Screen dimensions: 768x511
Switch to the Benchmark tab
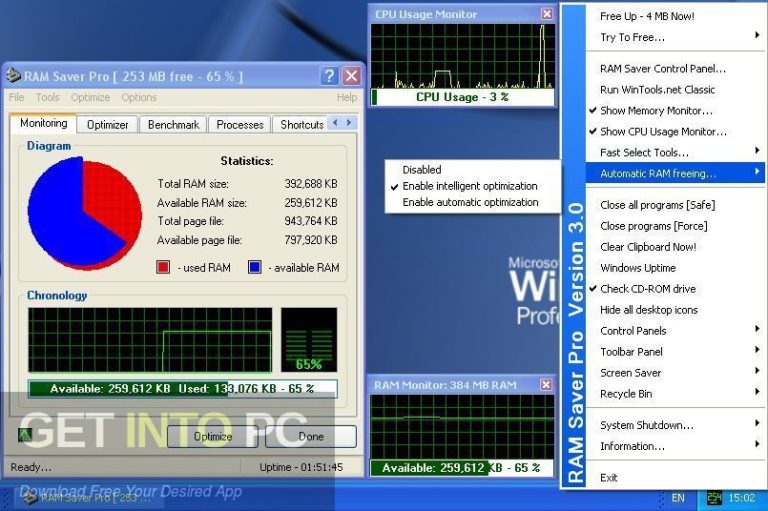pos(173,125)
